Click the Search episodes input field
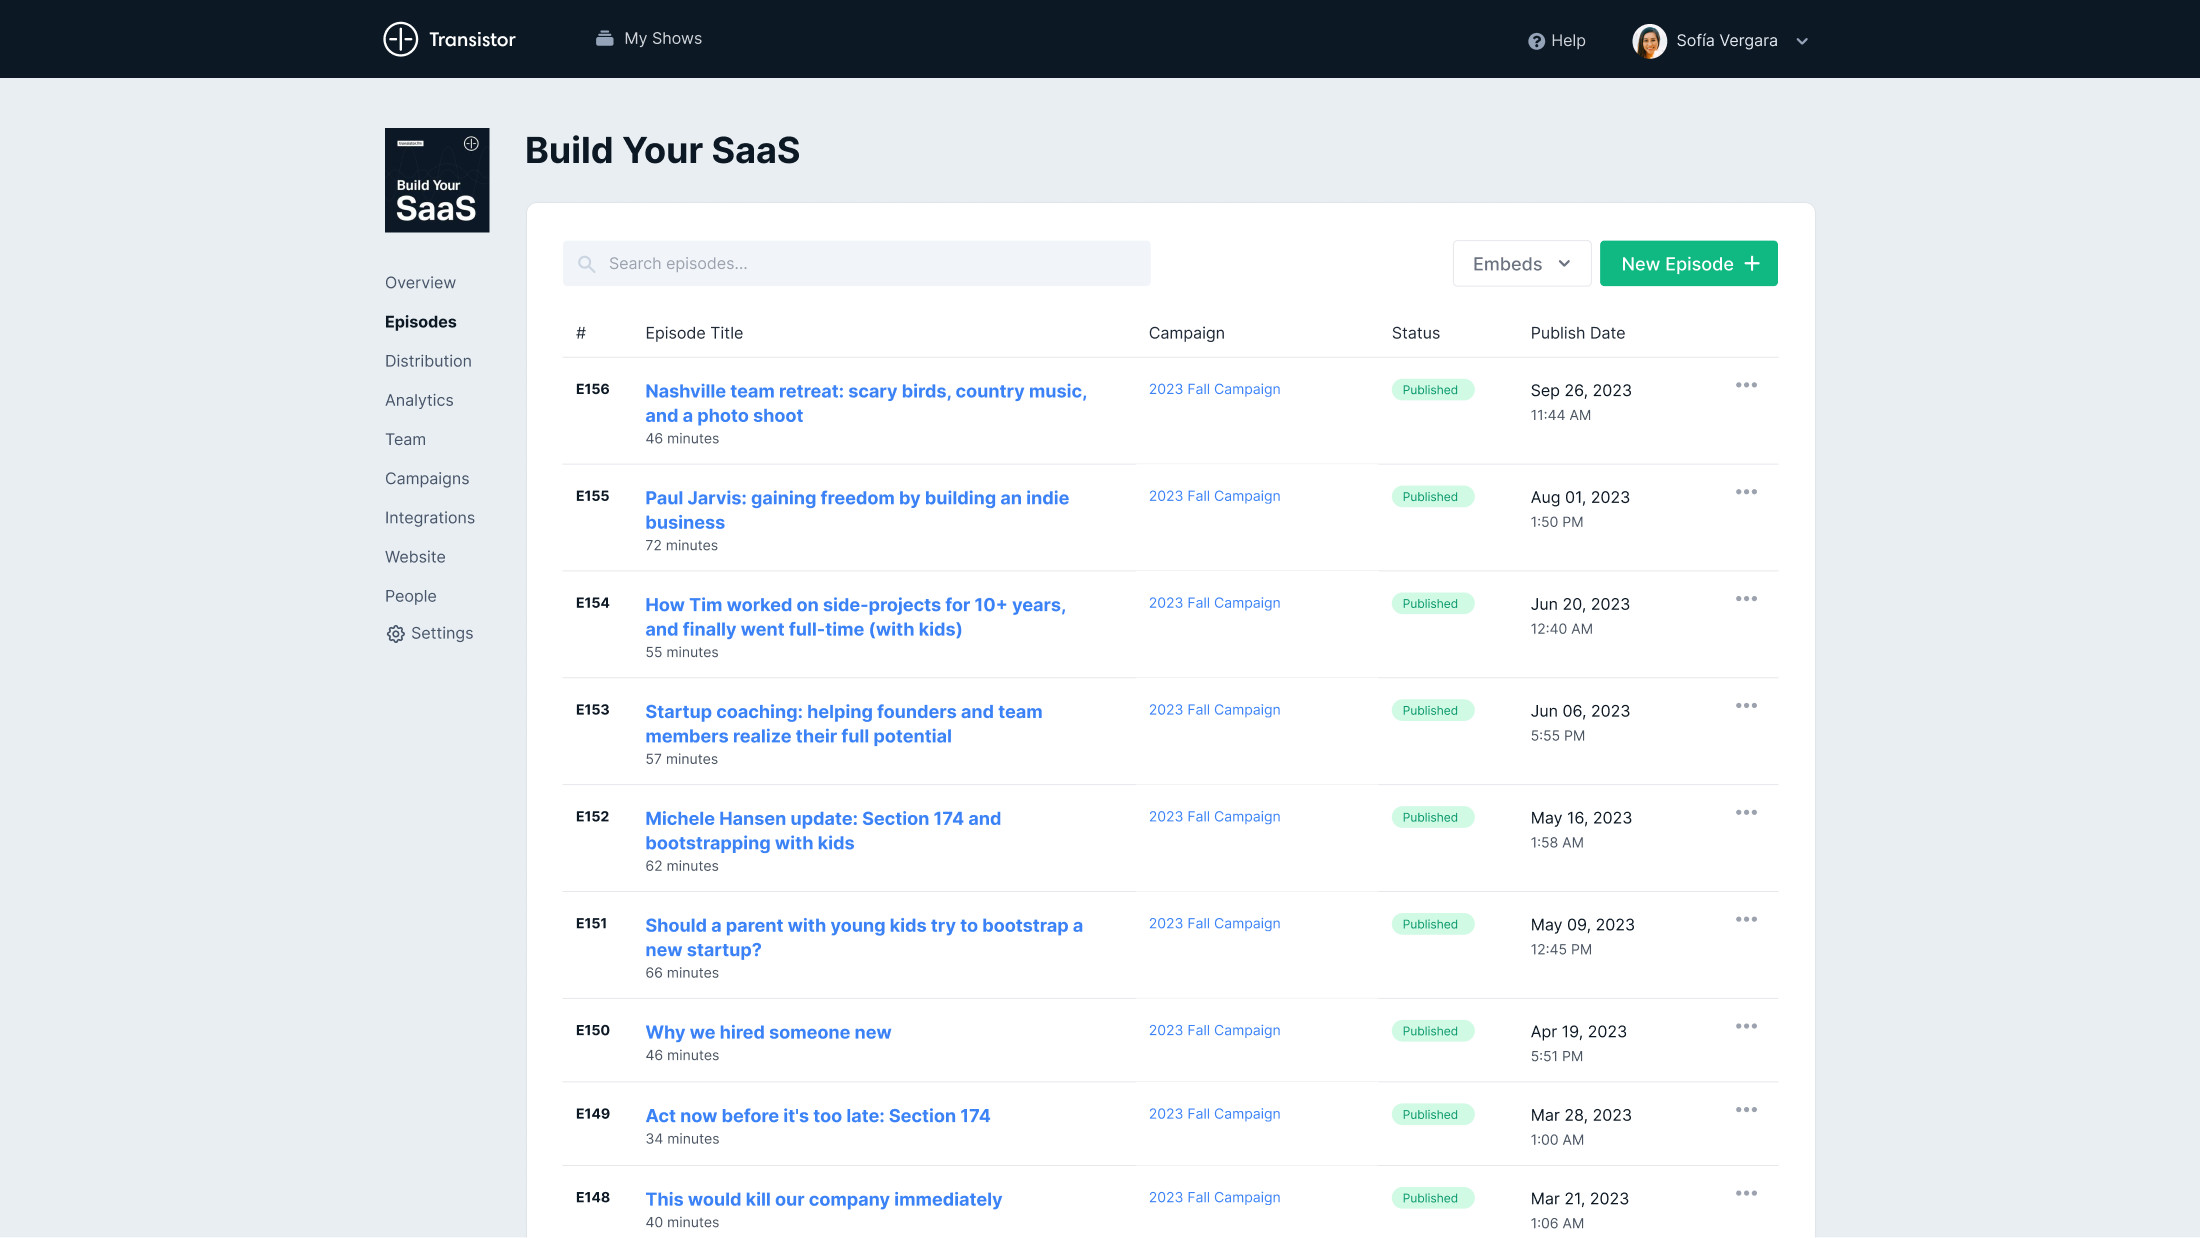Screen dimensions: 2200x1238 tap(870, 264)
